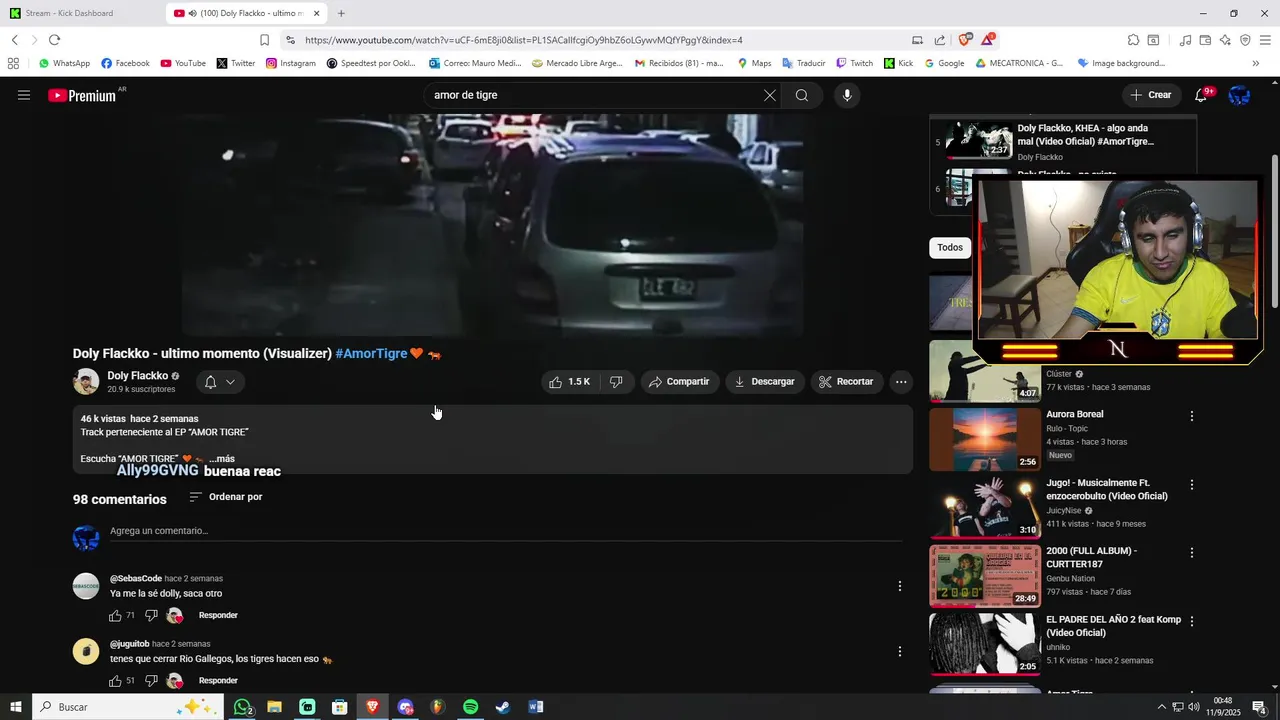Open YouTube notifications bell in header
The width and height of the screenshot is (1280, 720).
point(1201,95)
